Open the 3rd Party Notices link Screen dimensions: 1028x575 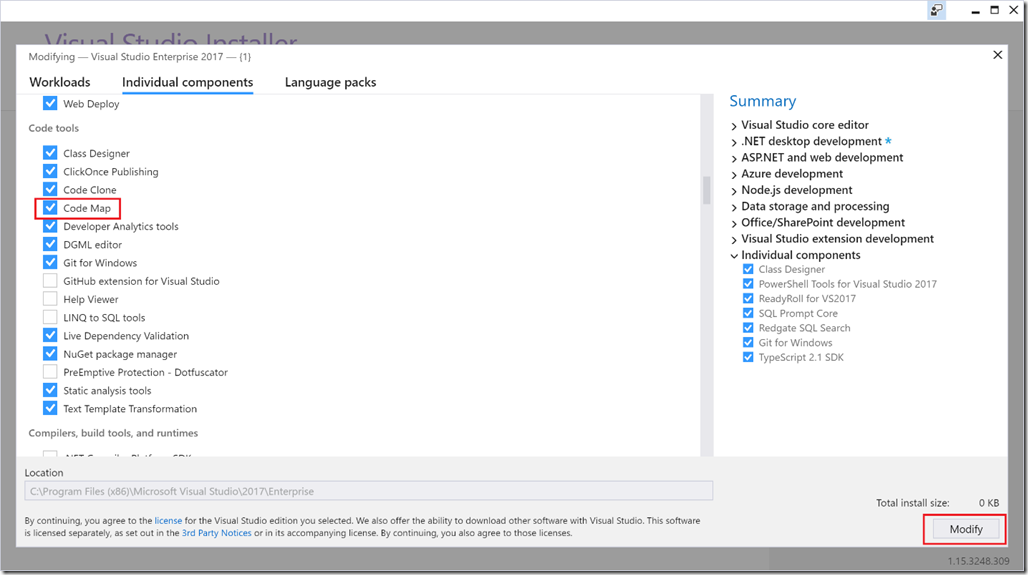click(x=216, y=533)
